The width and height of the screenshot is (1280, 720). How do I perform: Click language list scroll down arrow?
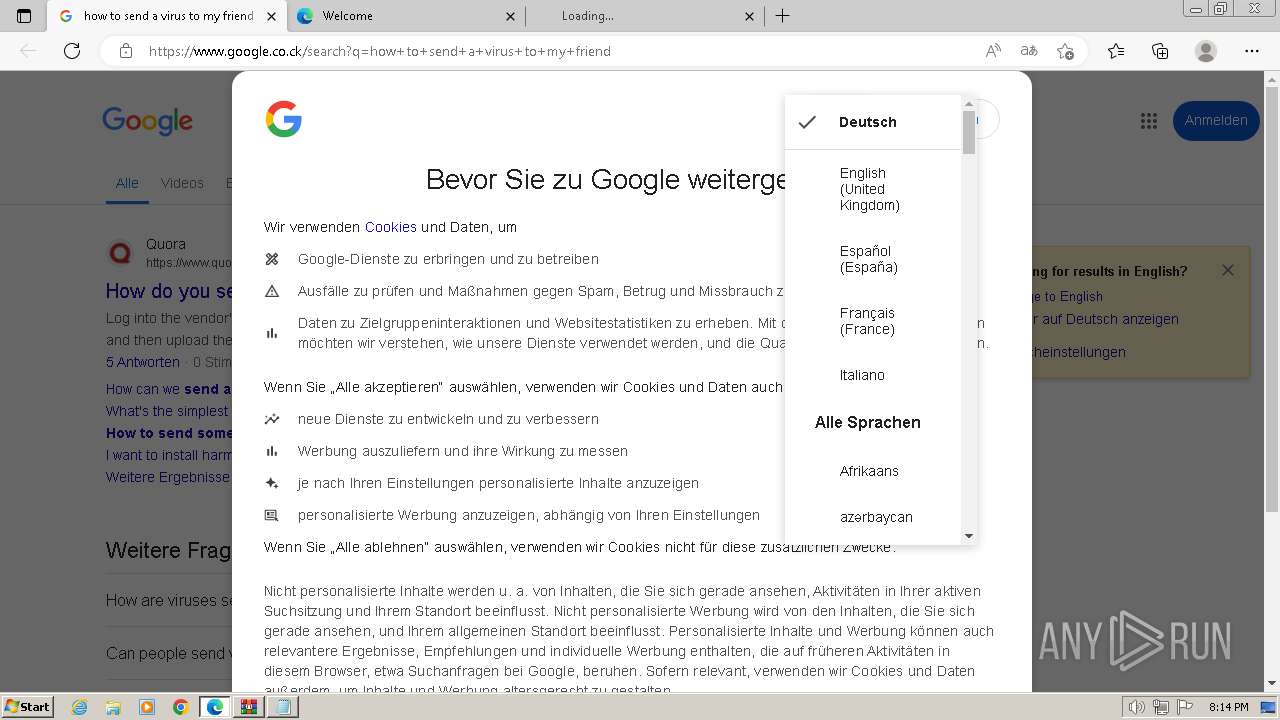969,537
